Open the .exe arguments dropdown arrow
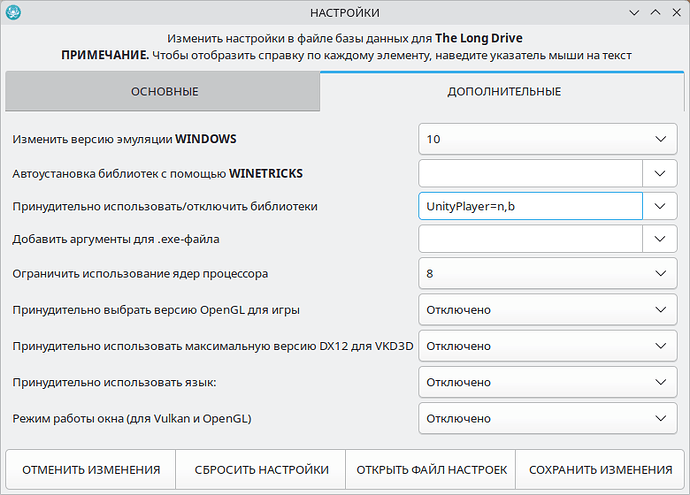 tap(659, 239)
